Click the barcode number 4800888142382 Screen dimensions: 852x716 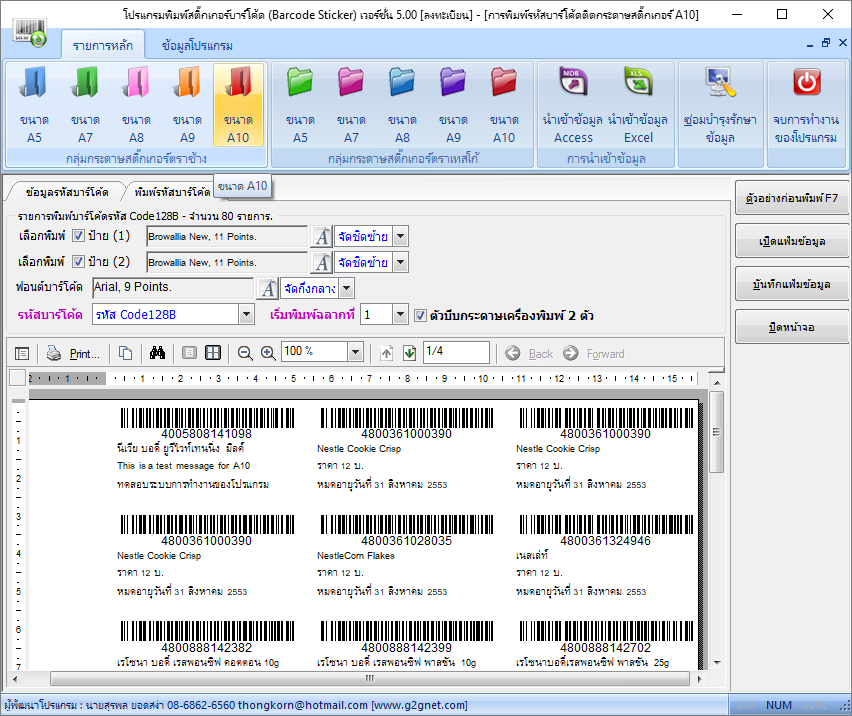point(206,648)
